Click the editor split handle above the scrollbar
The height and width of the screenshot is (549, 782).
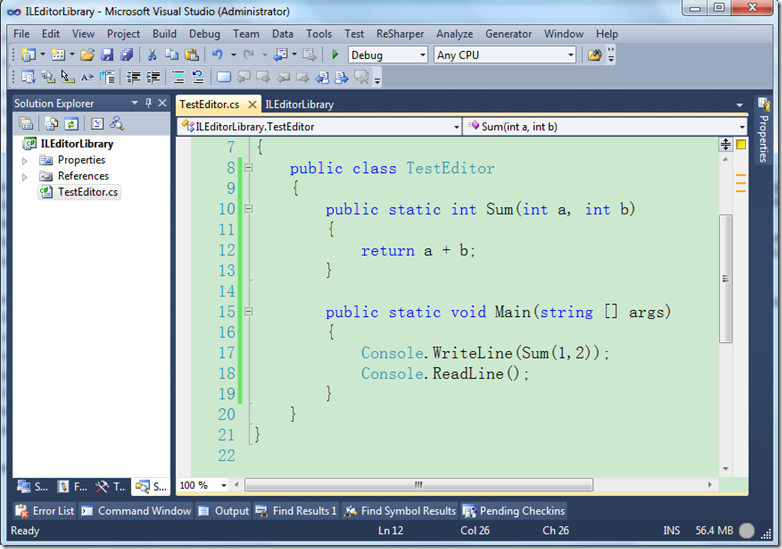click(x=726, y=144)
